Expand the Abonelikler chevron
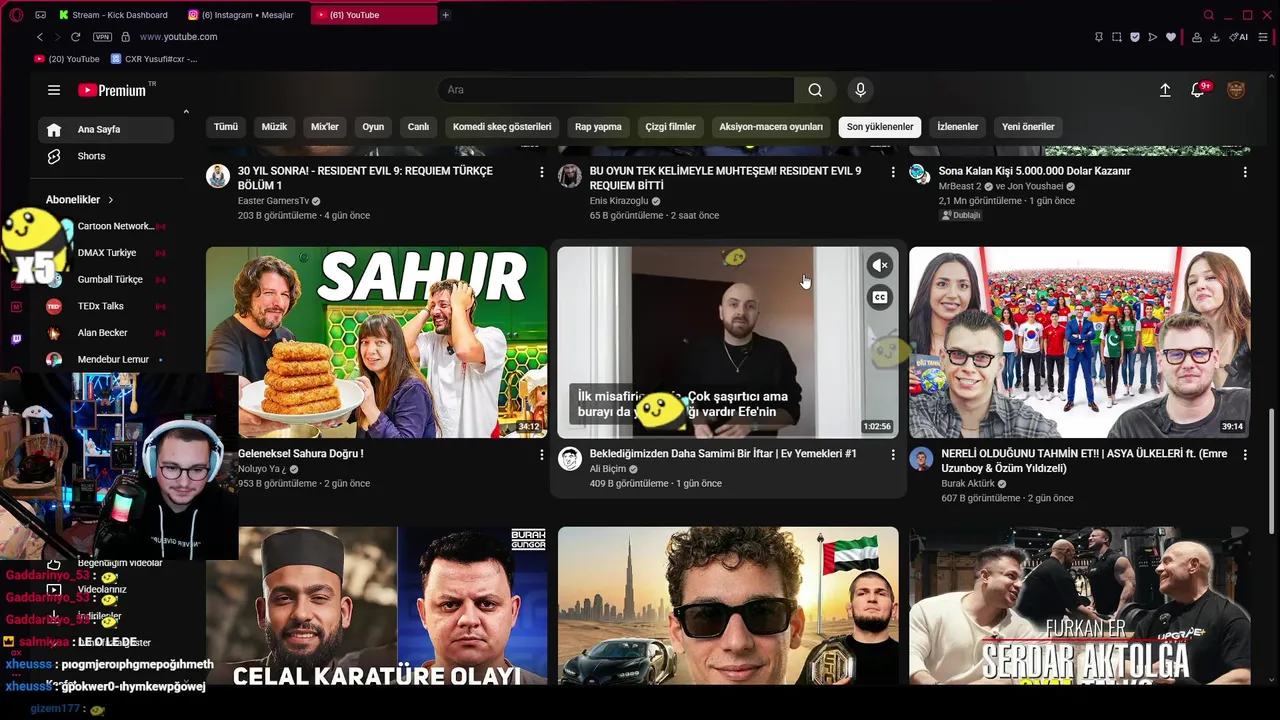The image size is (1280, 720). tap(111, 200)
